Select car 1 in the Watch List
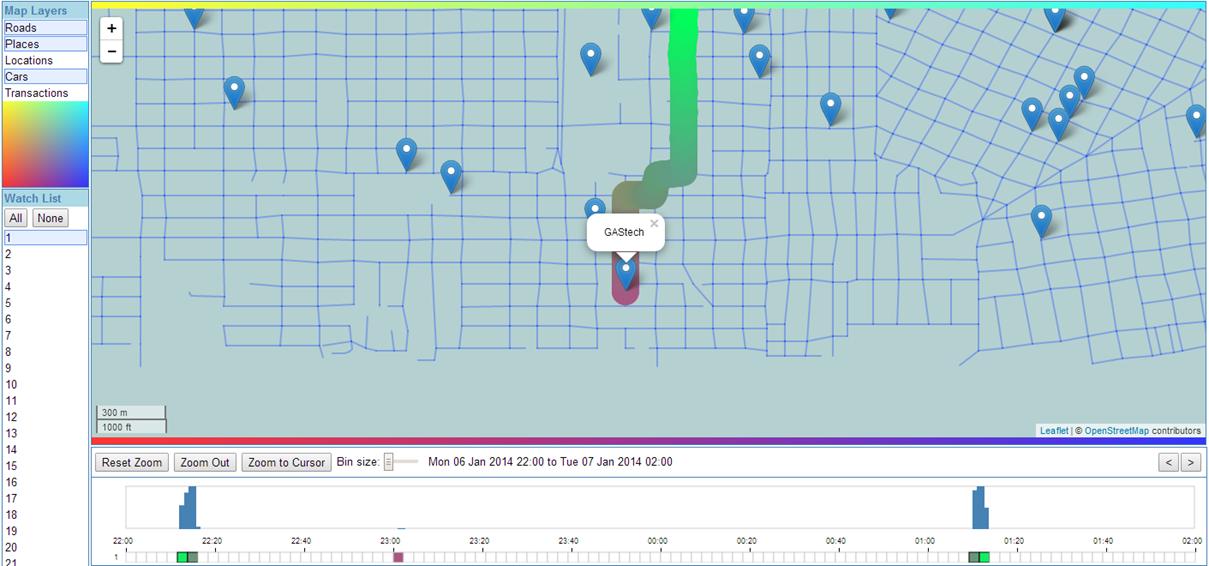1209x566 pixels. click(45, 238)
